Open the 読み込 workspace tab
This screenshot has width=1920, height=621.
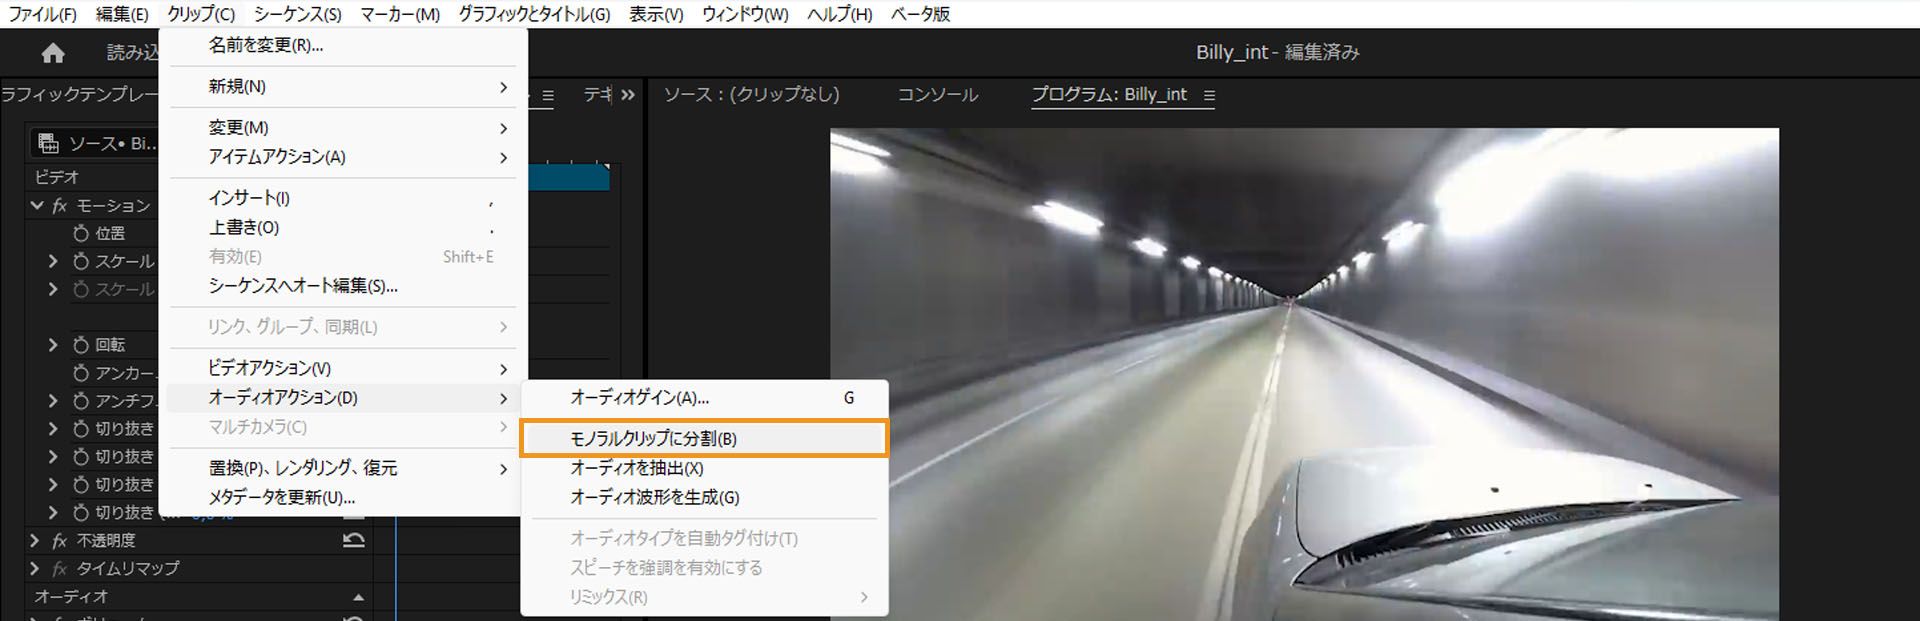(132, 53)
